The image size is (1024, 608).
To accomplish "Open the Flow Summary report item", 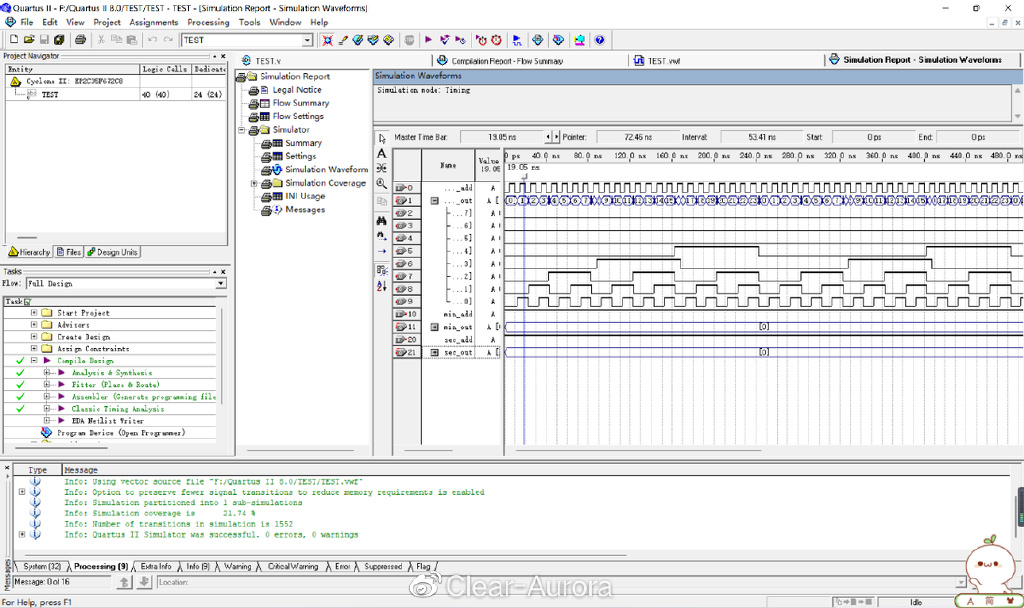I will click(300, 103).
